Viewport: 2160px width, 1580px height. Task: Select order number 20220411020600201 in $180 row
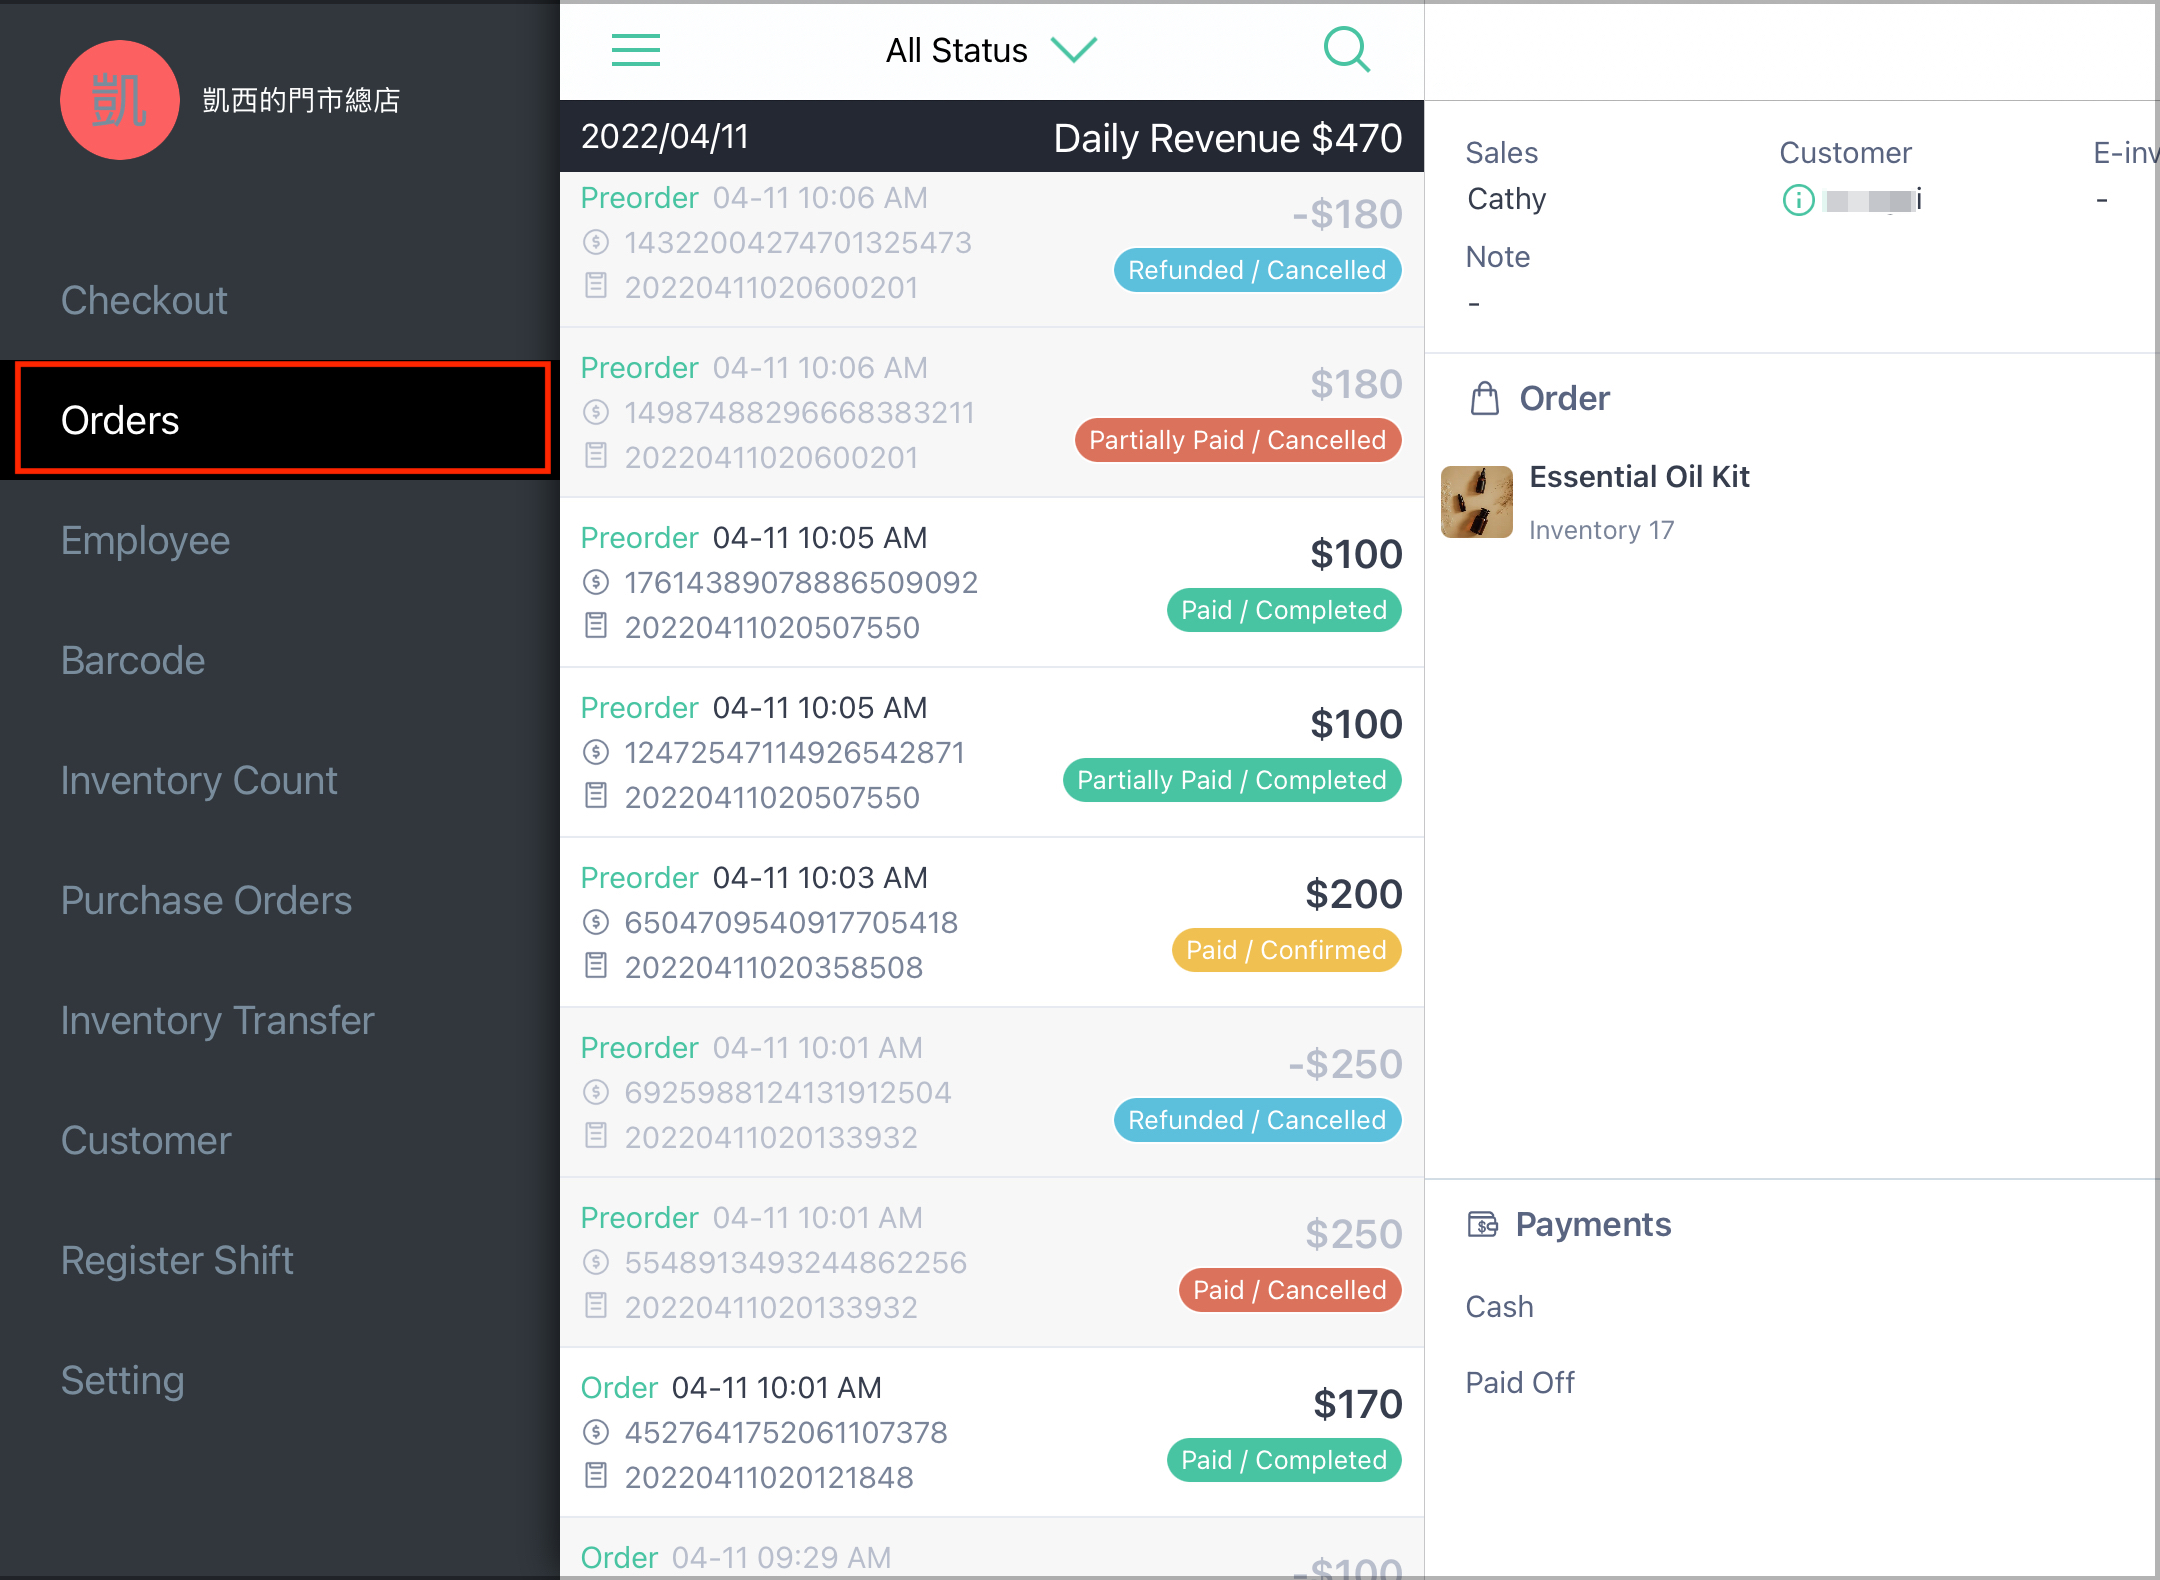(771, 457)
